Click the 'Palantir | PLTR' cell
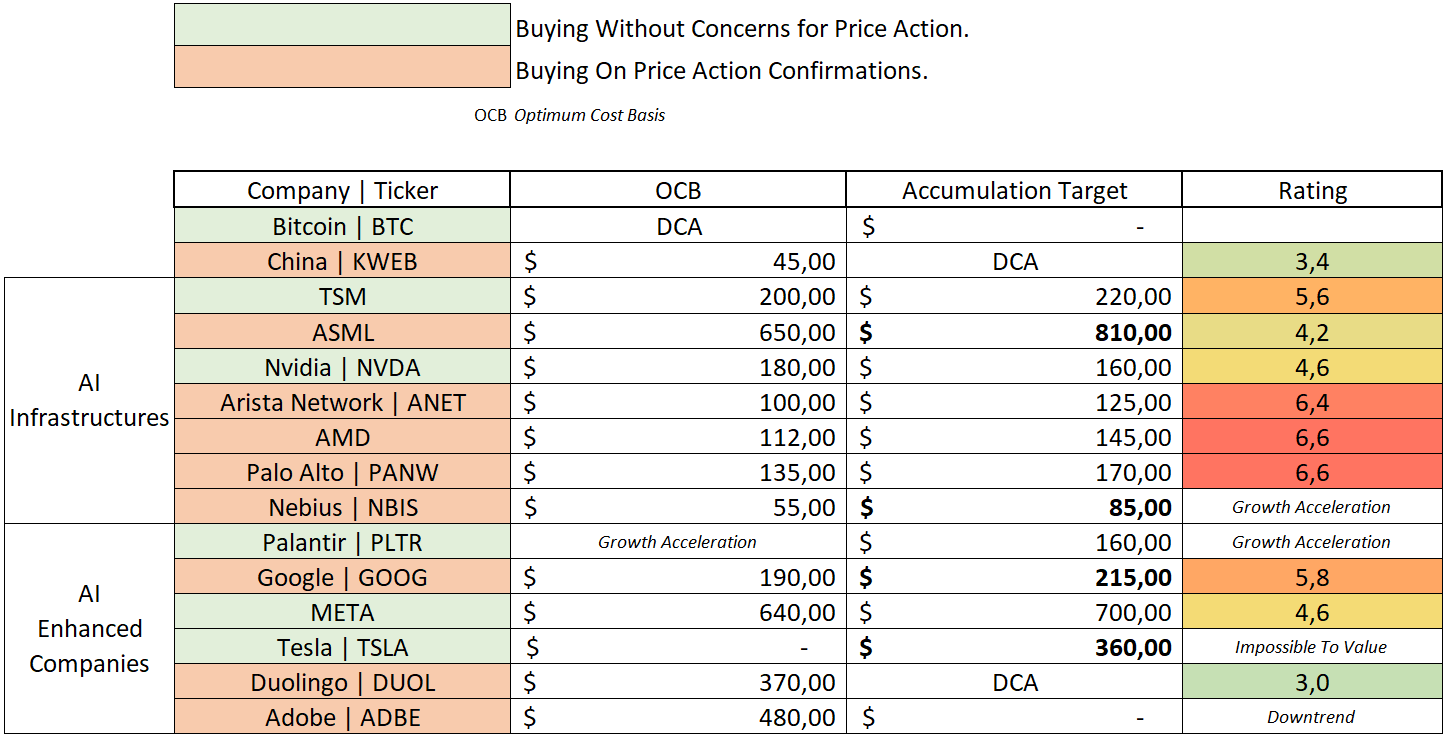Image resolution: width=1445 pixels, height=735 pixels. [342, 541]
